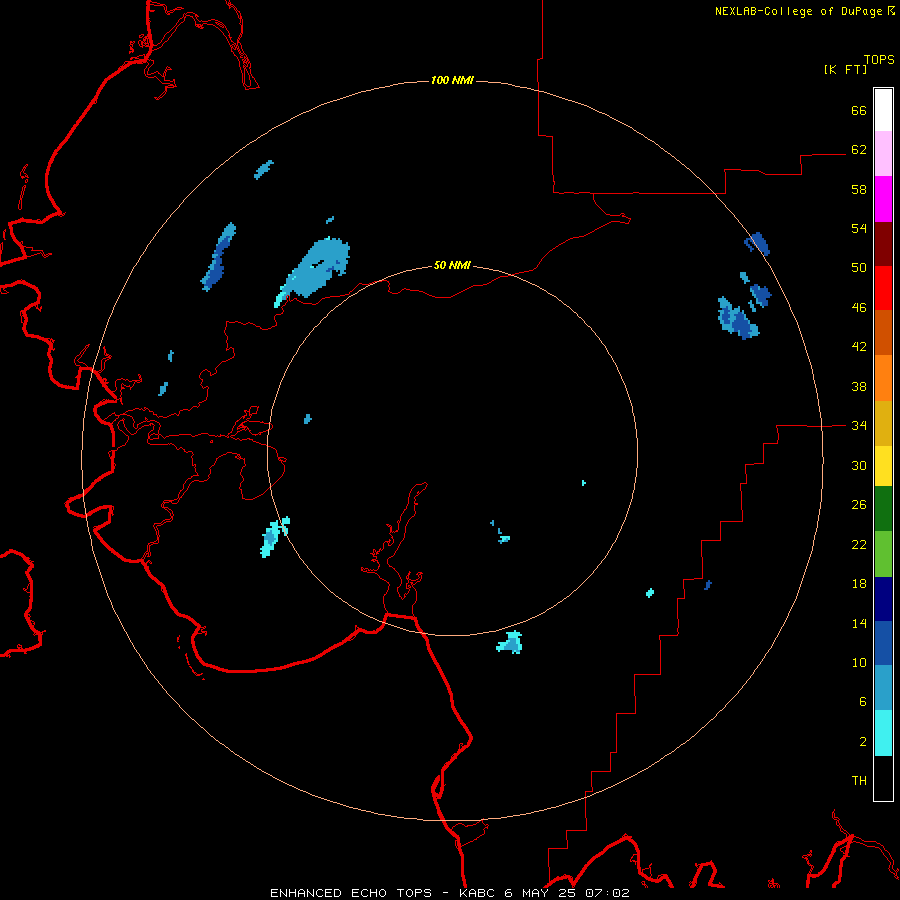Image resolution: width=900 pixels, height=900 pixels.
Task: Click legend value 66
Action: click(x=859, y=110)
